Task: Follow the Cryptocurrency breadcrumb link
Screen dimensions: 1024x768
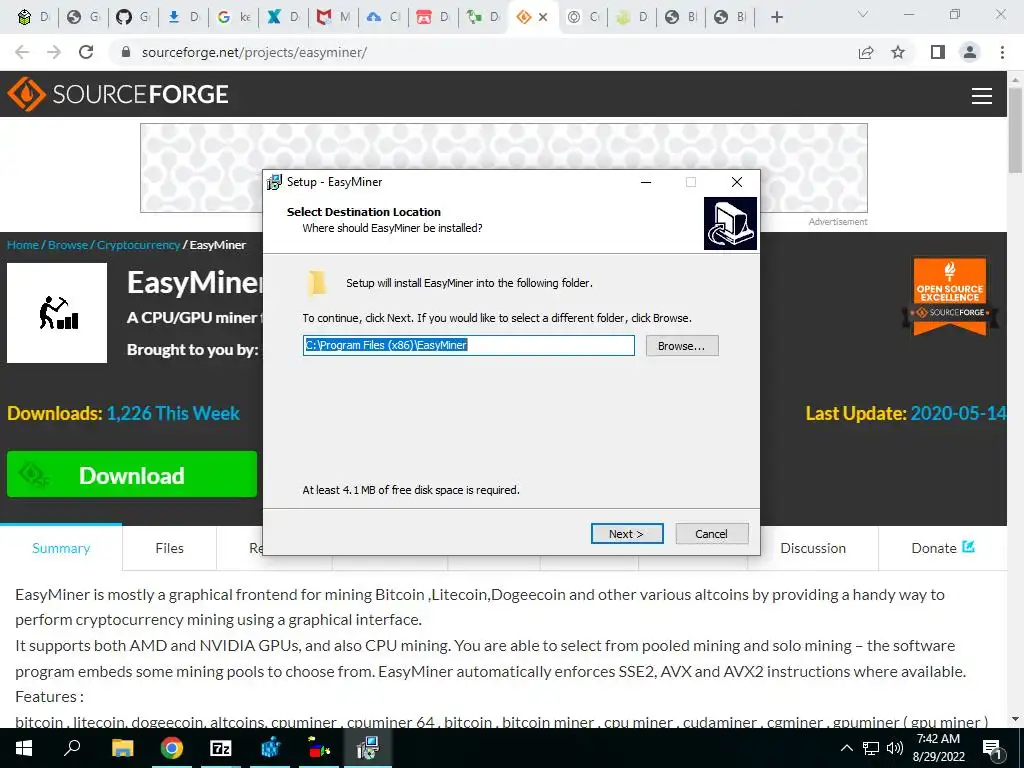Action: tap(138, 245)
